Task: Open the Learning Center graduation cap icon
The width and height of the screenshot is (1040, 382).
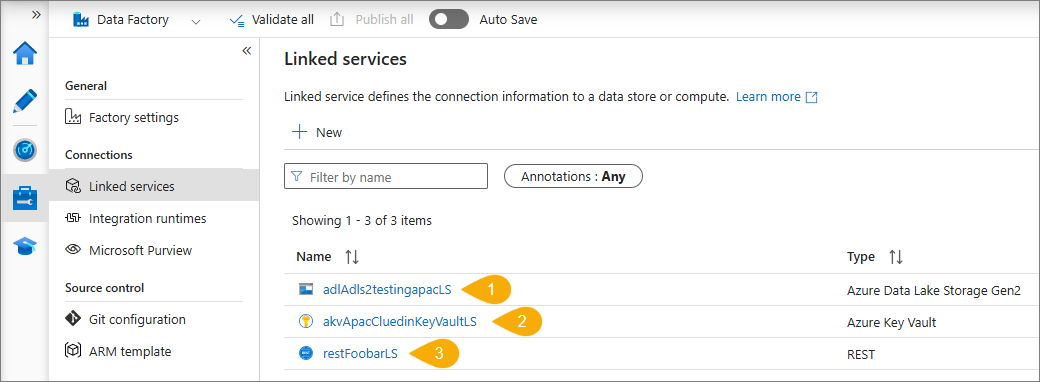Action: coord(25,246)
